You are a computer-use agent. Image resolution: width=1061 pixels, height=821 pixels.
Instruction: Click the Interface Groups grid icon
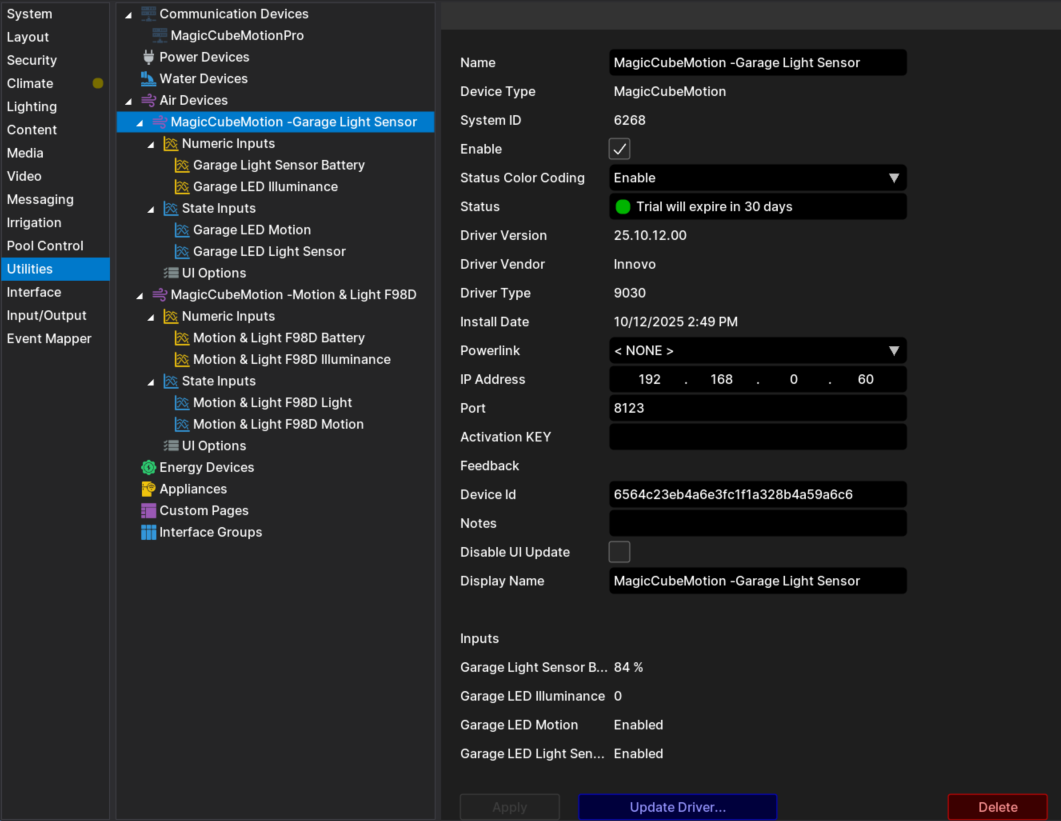[148, 532]
